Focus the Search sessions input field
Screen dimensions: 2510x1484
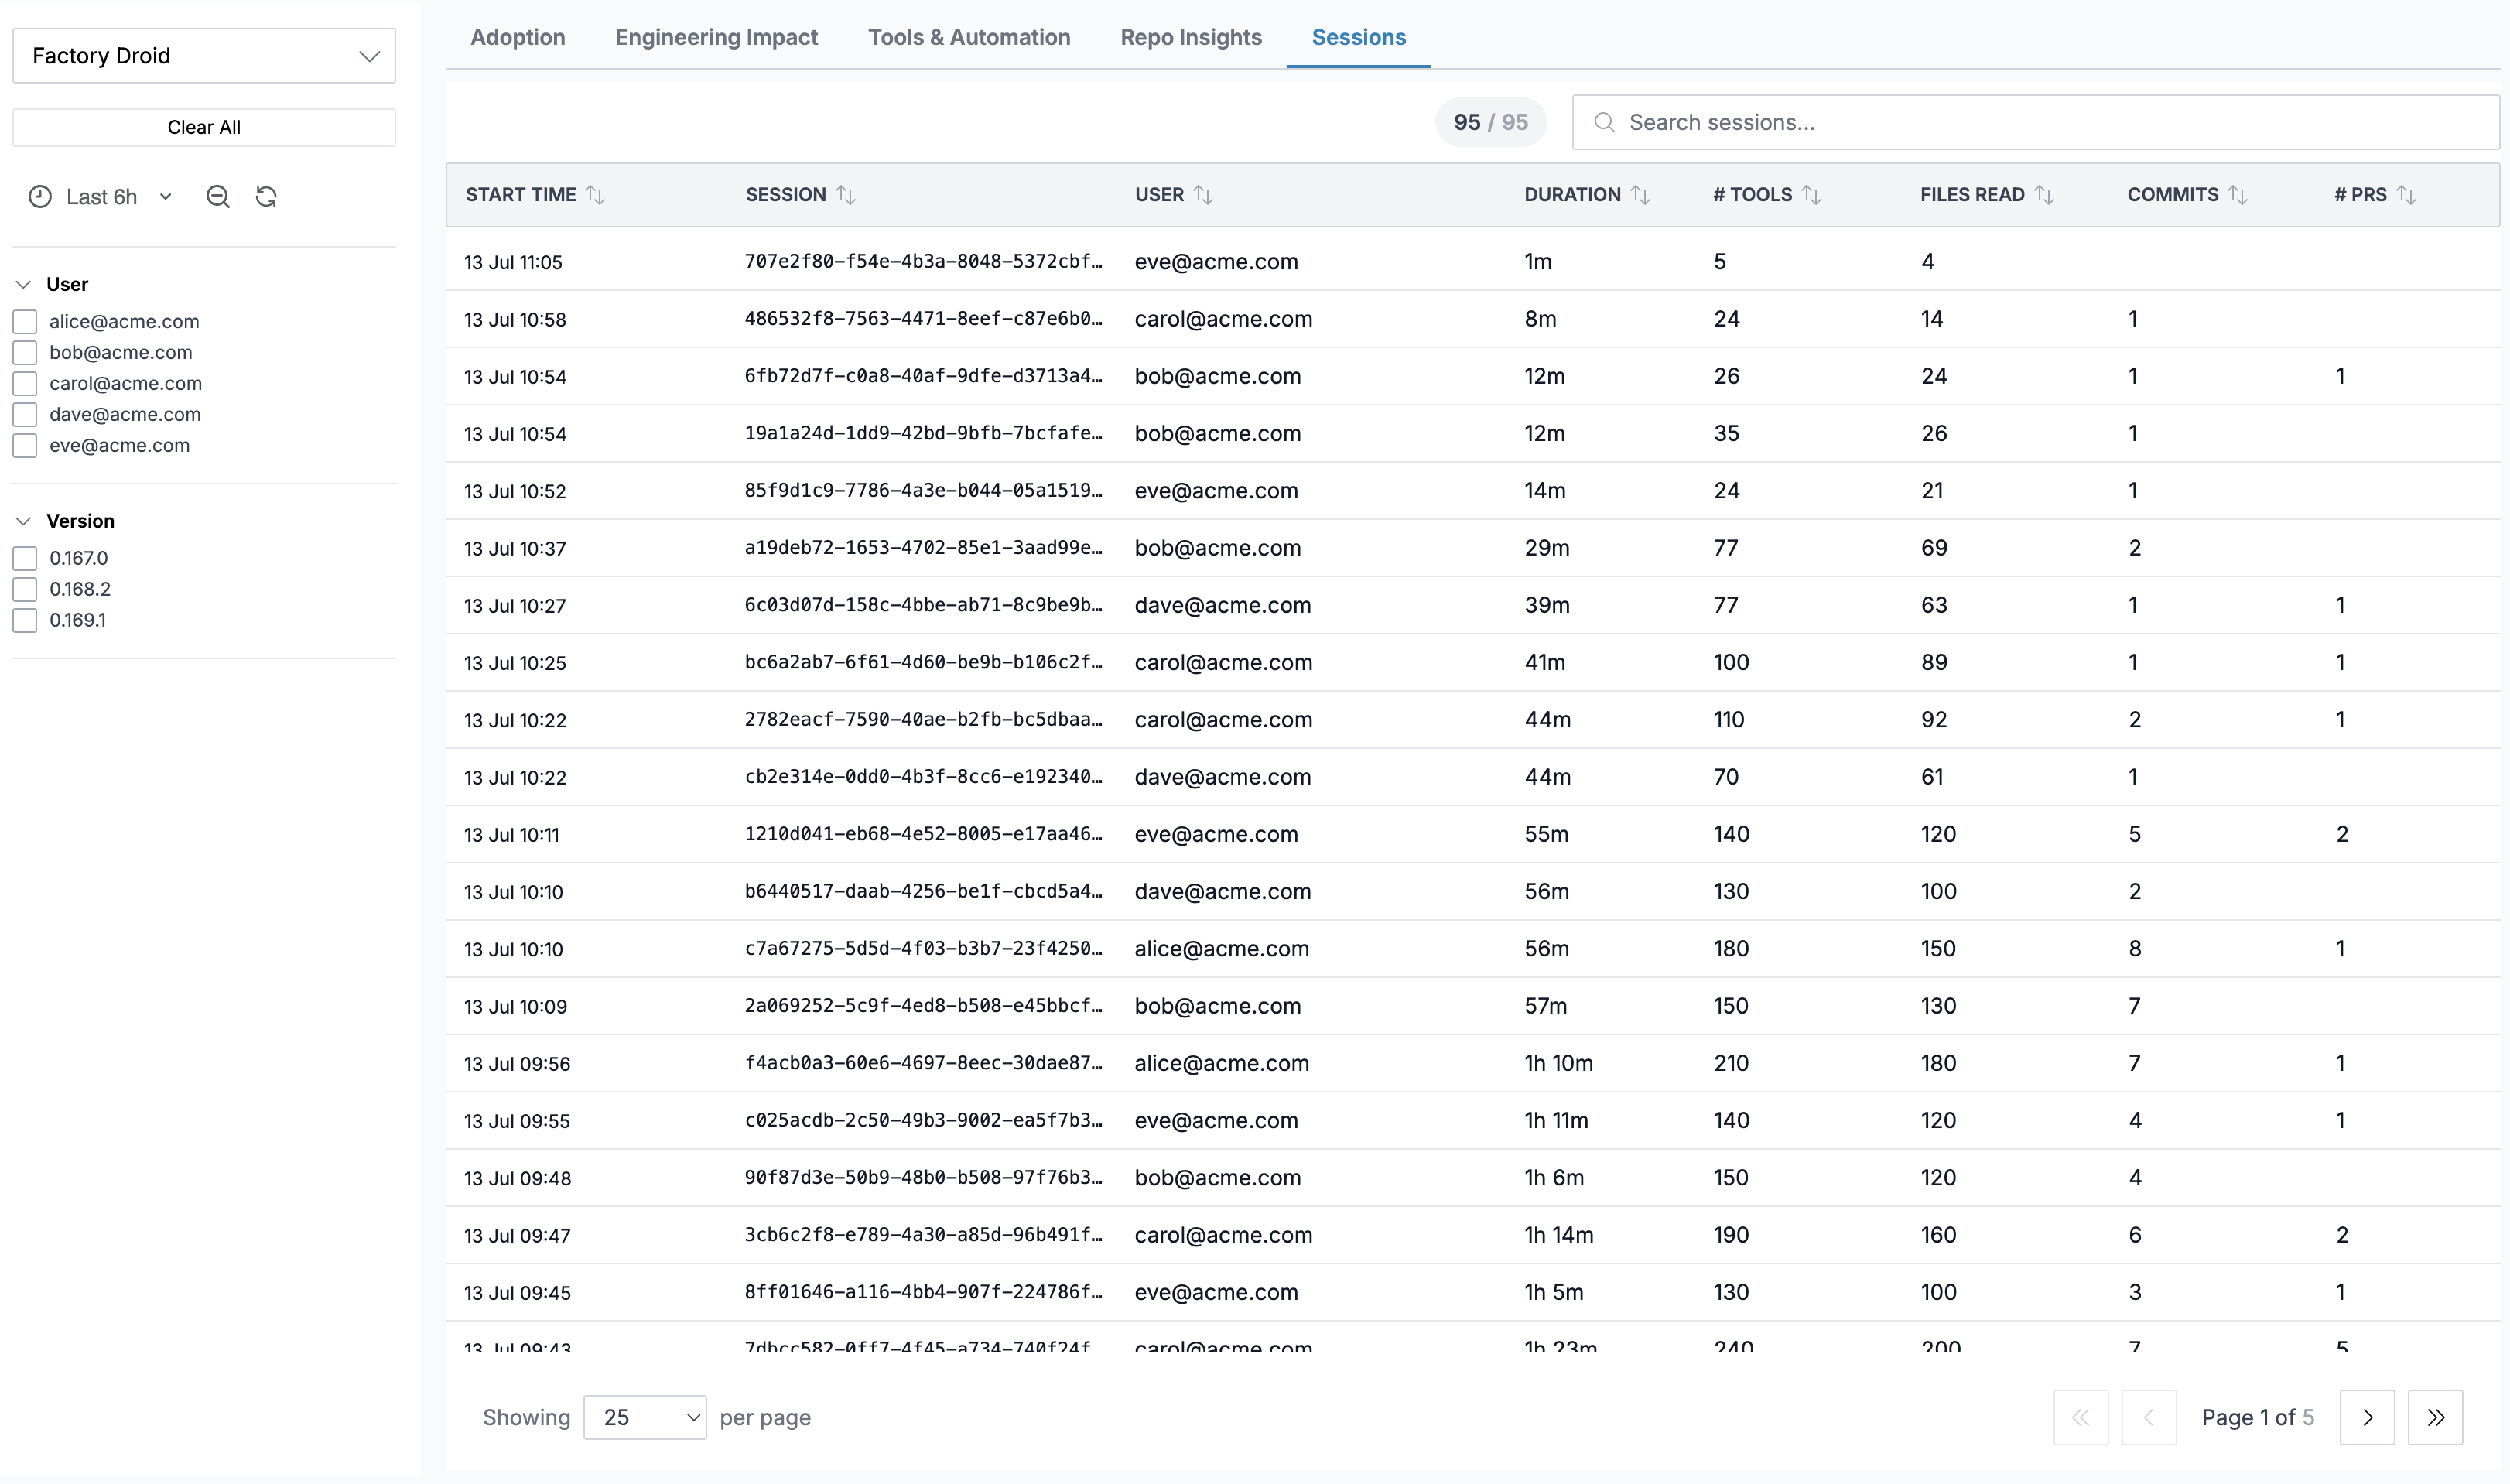2035,122
